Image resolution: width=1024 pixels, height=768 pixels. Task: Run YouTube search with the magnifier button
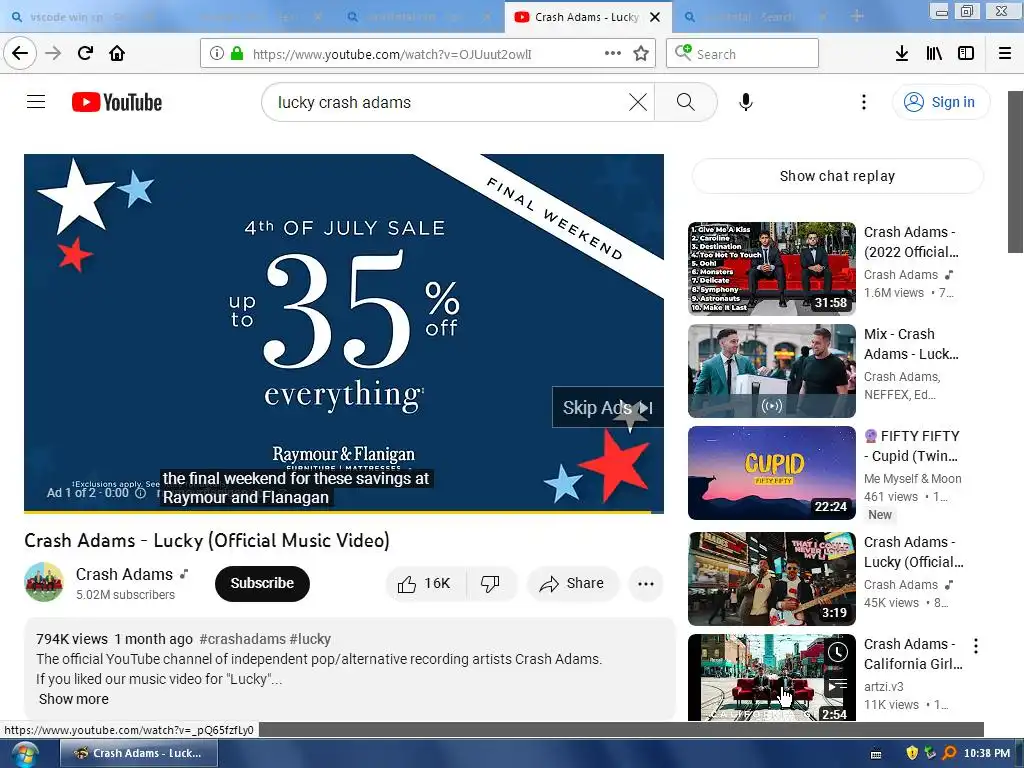coord(685,102)
